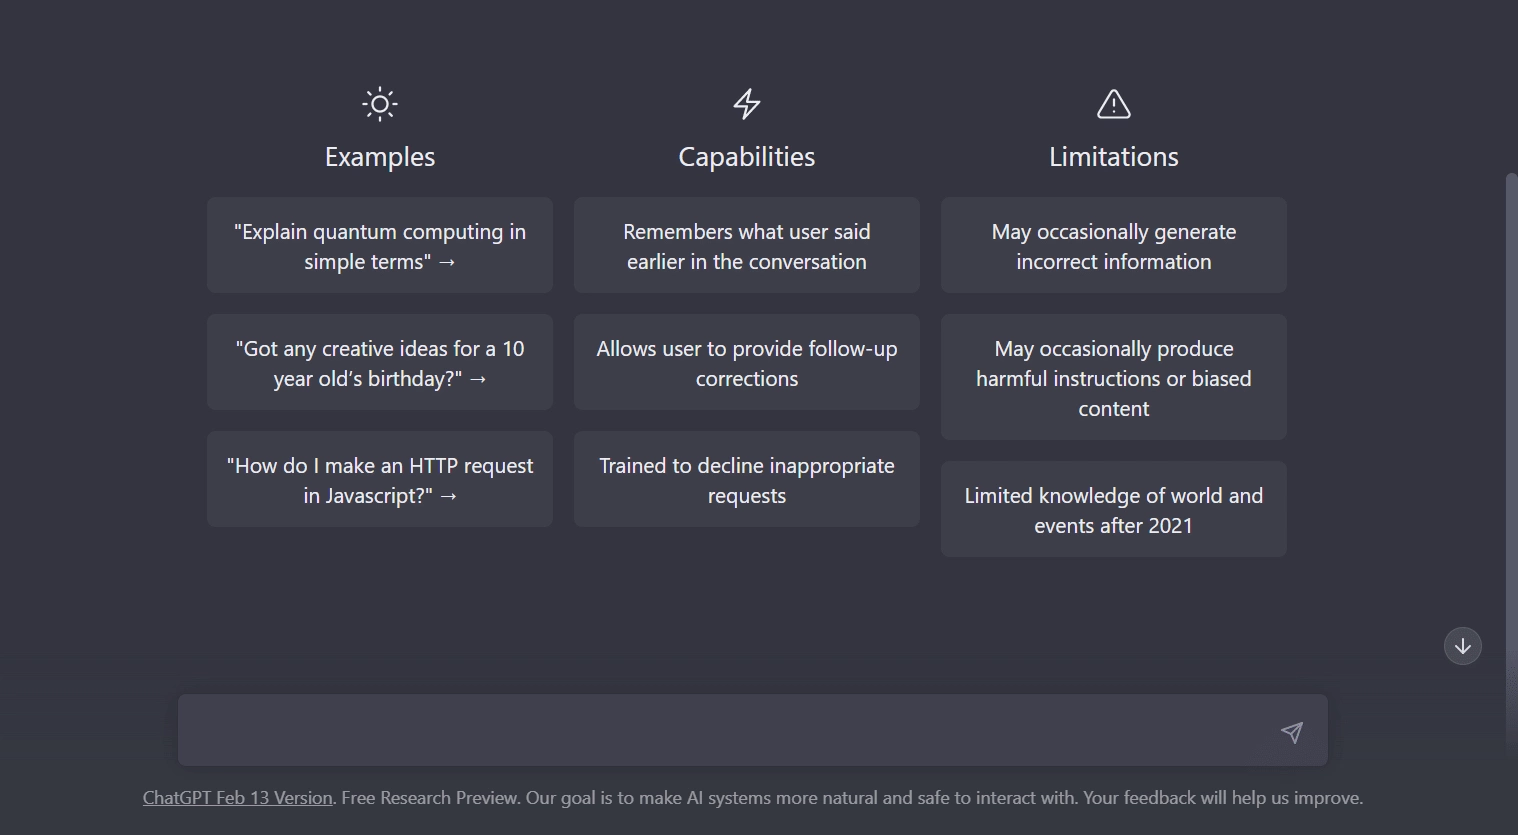Click the warning triangle Limitations icon

[1113, 104]
